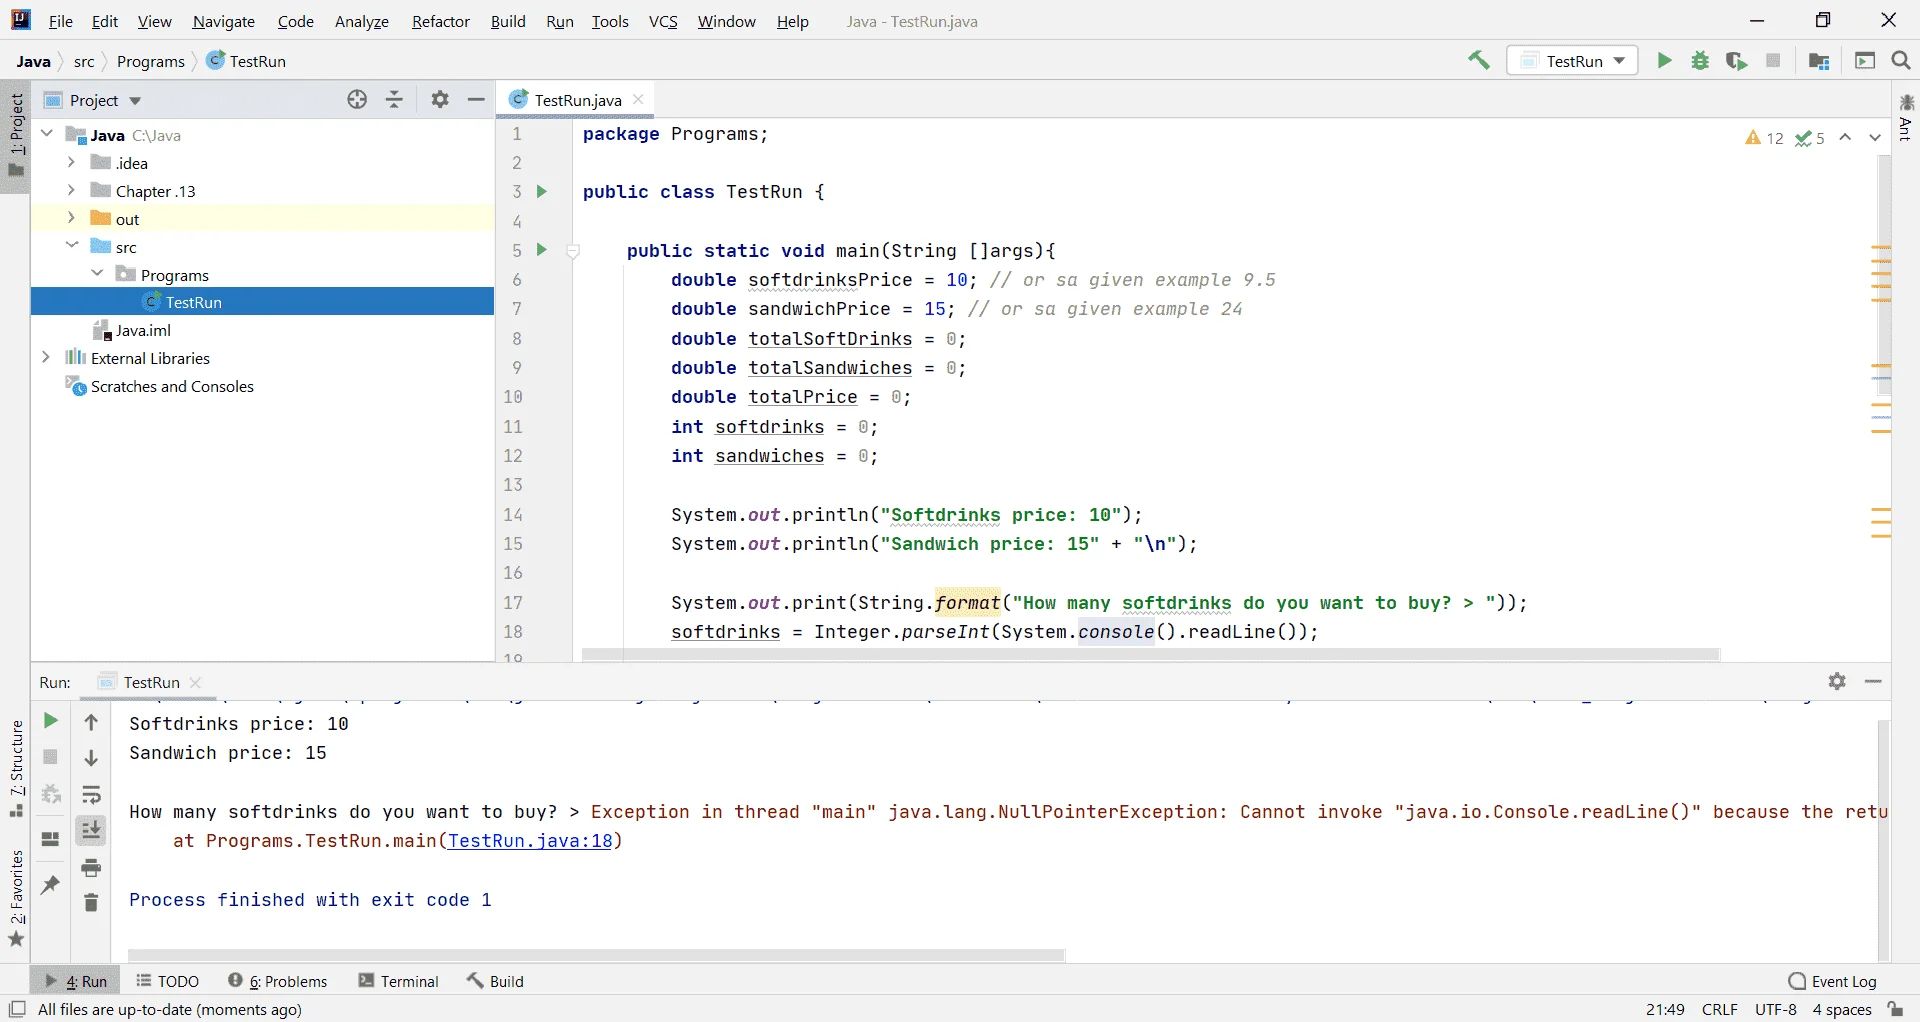Rerun TestRun in the Run panel
This screenshot has height=1022, width=1920.
[50, 721]
